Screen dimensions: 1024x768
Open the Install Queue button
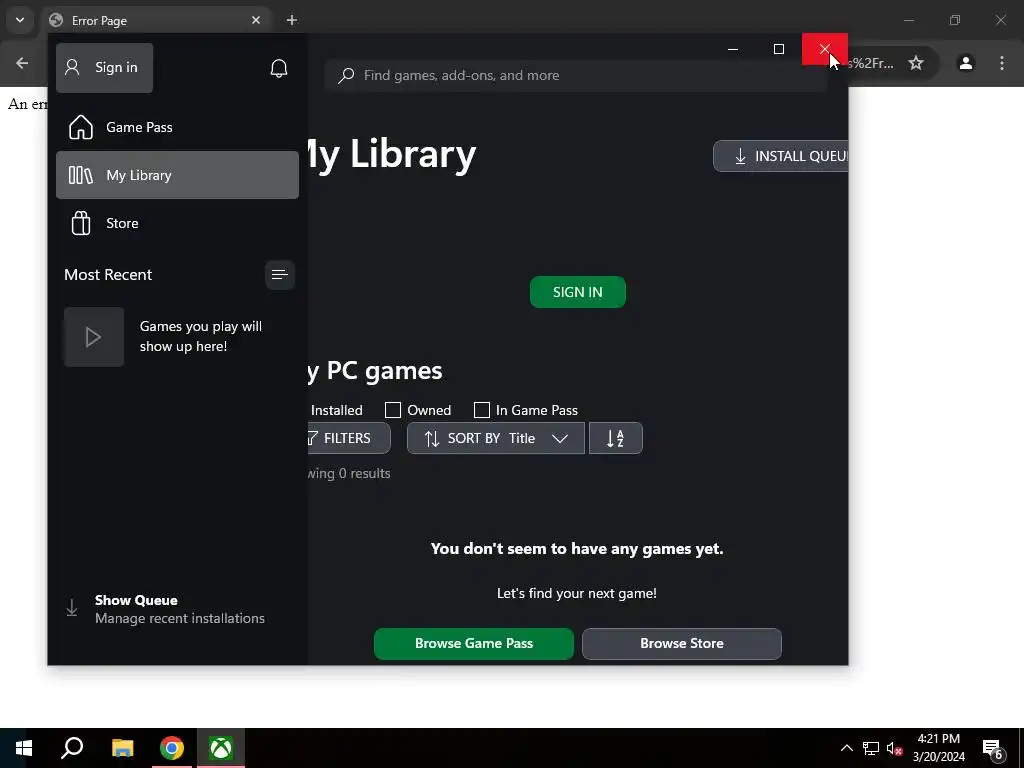tap(781, 156)
